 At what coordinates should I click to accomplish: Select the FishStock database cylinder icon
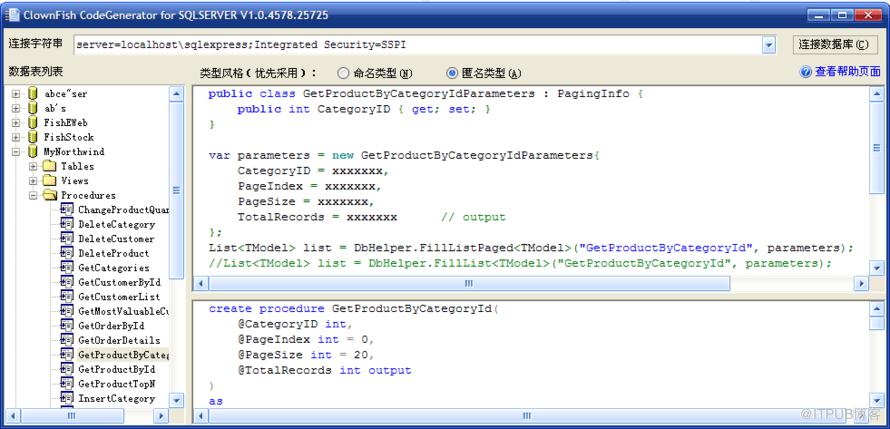32,137
